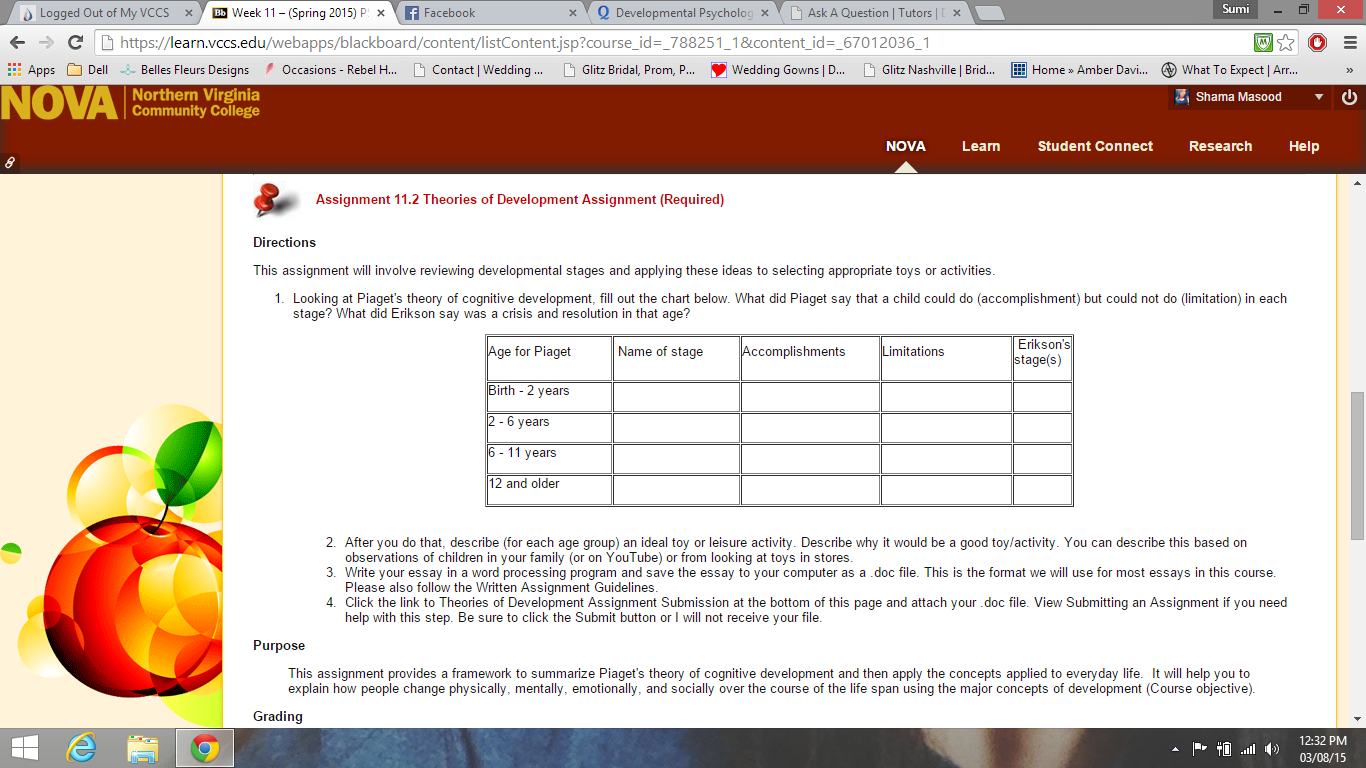This screenshot has width=1366, height=768.
Task: Bookmark this page with the star icon
Action: [1286, 43]
